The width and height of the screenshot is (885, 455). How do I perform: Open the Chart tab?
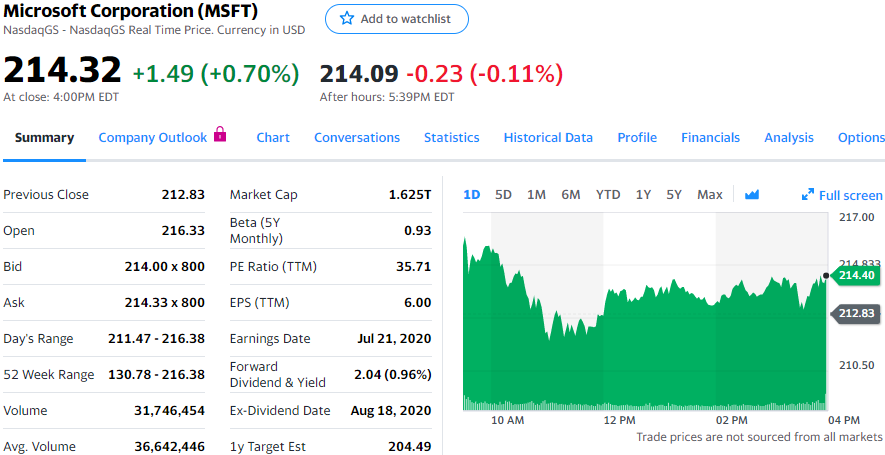(x=273, y=138)
